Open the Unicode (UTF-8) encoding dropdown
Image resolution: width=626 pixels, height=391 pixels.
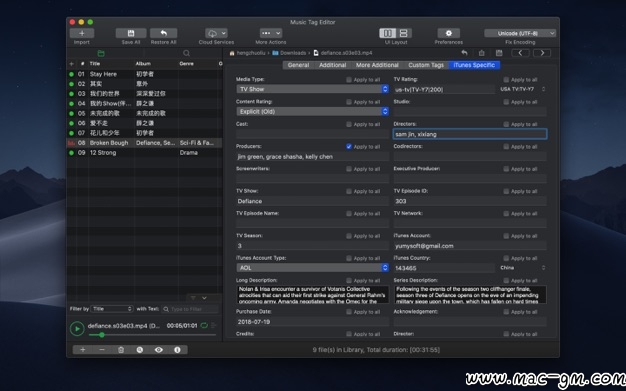pos(520,33)
